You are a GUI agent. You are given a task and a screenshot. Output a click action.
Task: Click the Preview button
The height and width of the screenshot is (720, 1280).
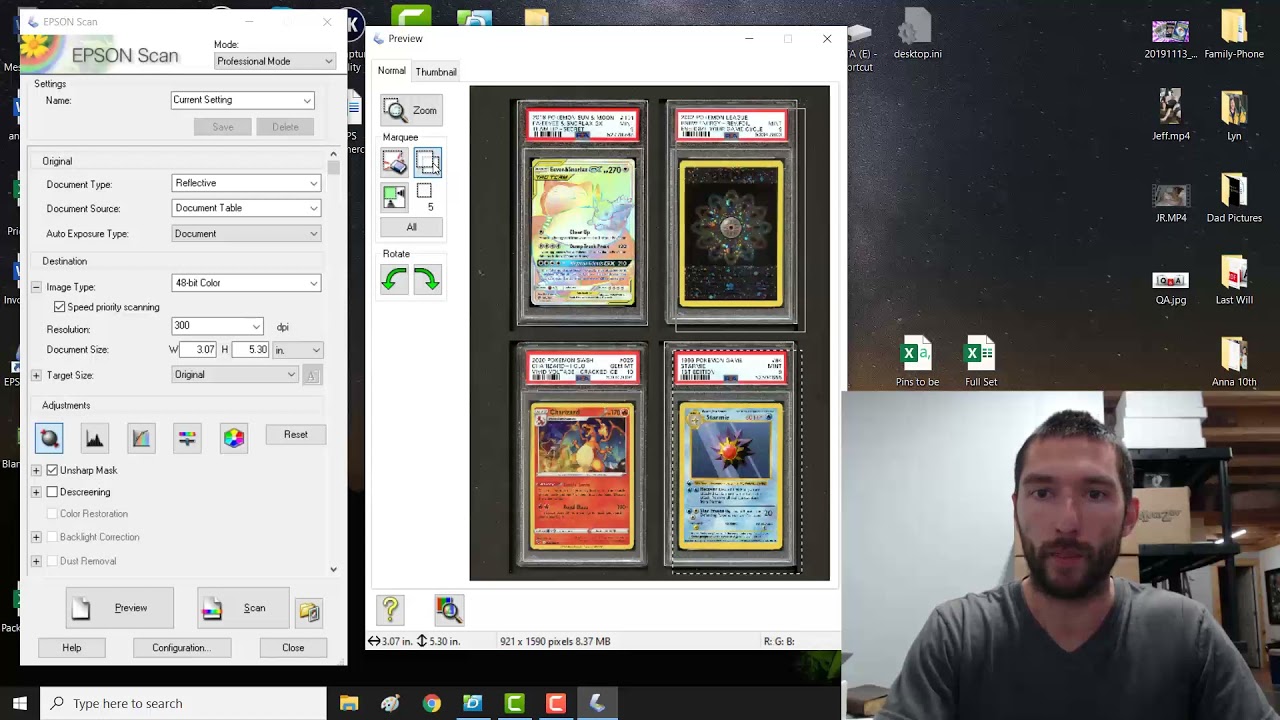pyautogui.click(x=120, y=608)
